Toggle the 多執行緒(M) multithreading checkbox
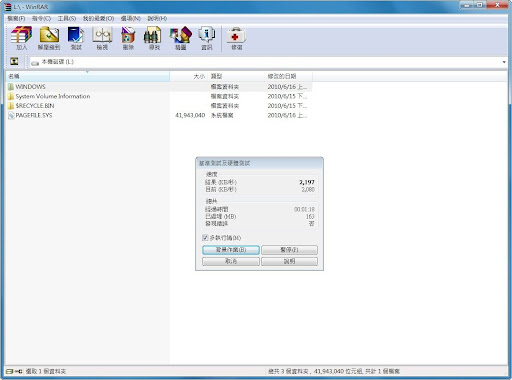 click(x=205, y=238)
